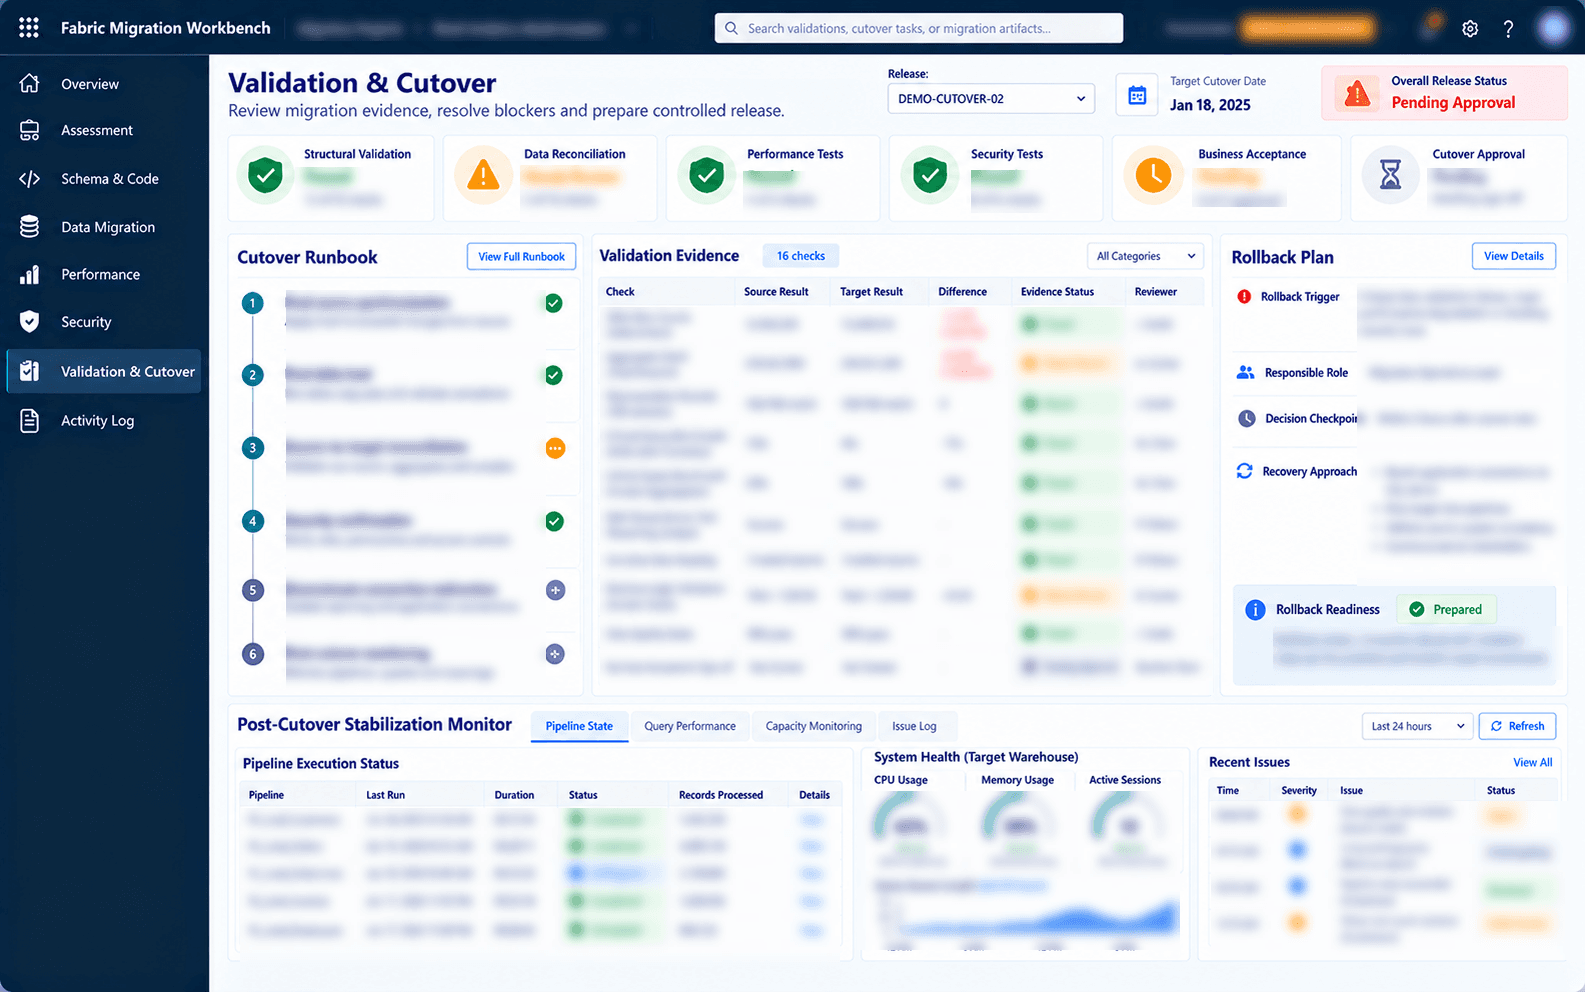This screenshot has height=992, width=1585.
Task: Switch to the Capacity Monitoring tab
Action: tap(813, 726)
